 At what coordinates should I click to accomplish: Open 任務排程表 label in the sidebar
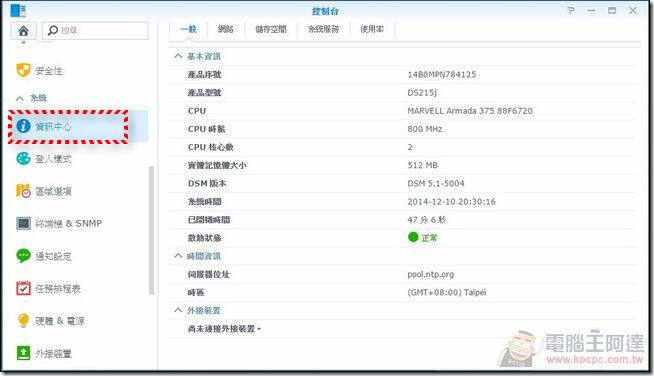coord(58,288)
